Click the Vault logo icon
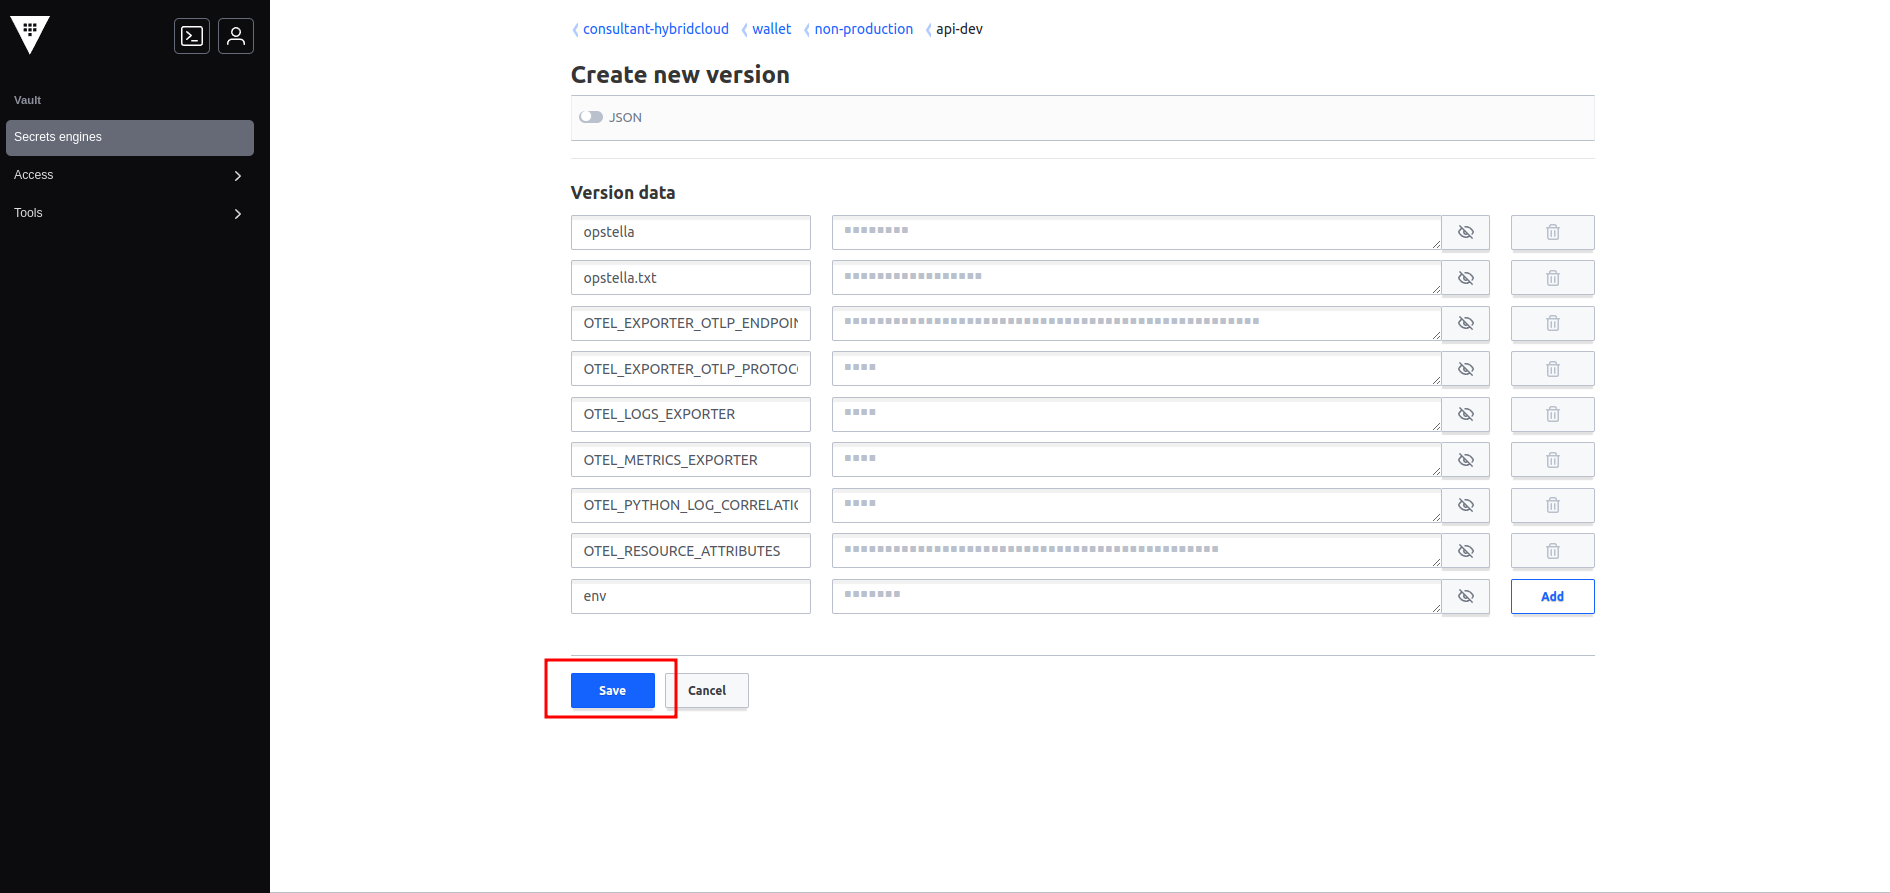Viewport: 1890px width, 893px height. tap(30, 35)
